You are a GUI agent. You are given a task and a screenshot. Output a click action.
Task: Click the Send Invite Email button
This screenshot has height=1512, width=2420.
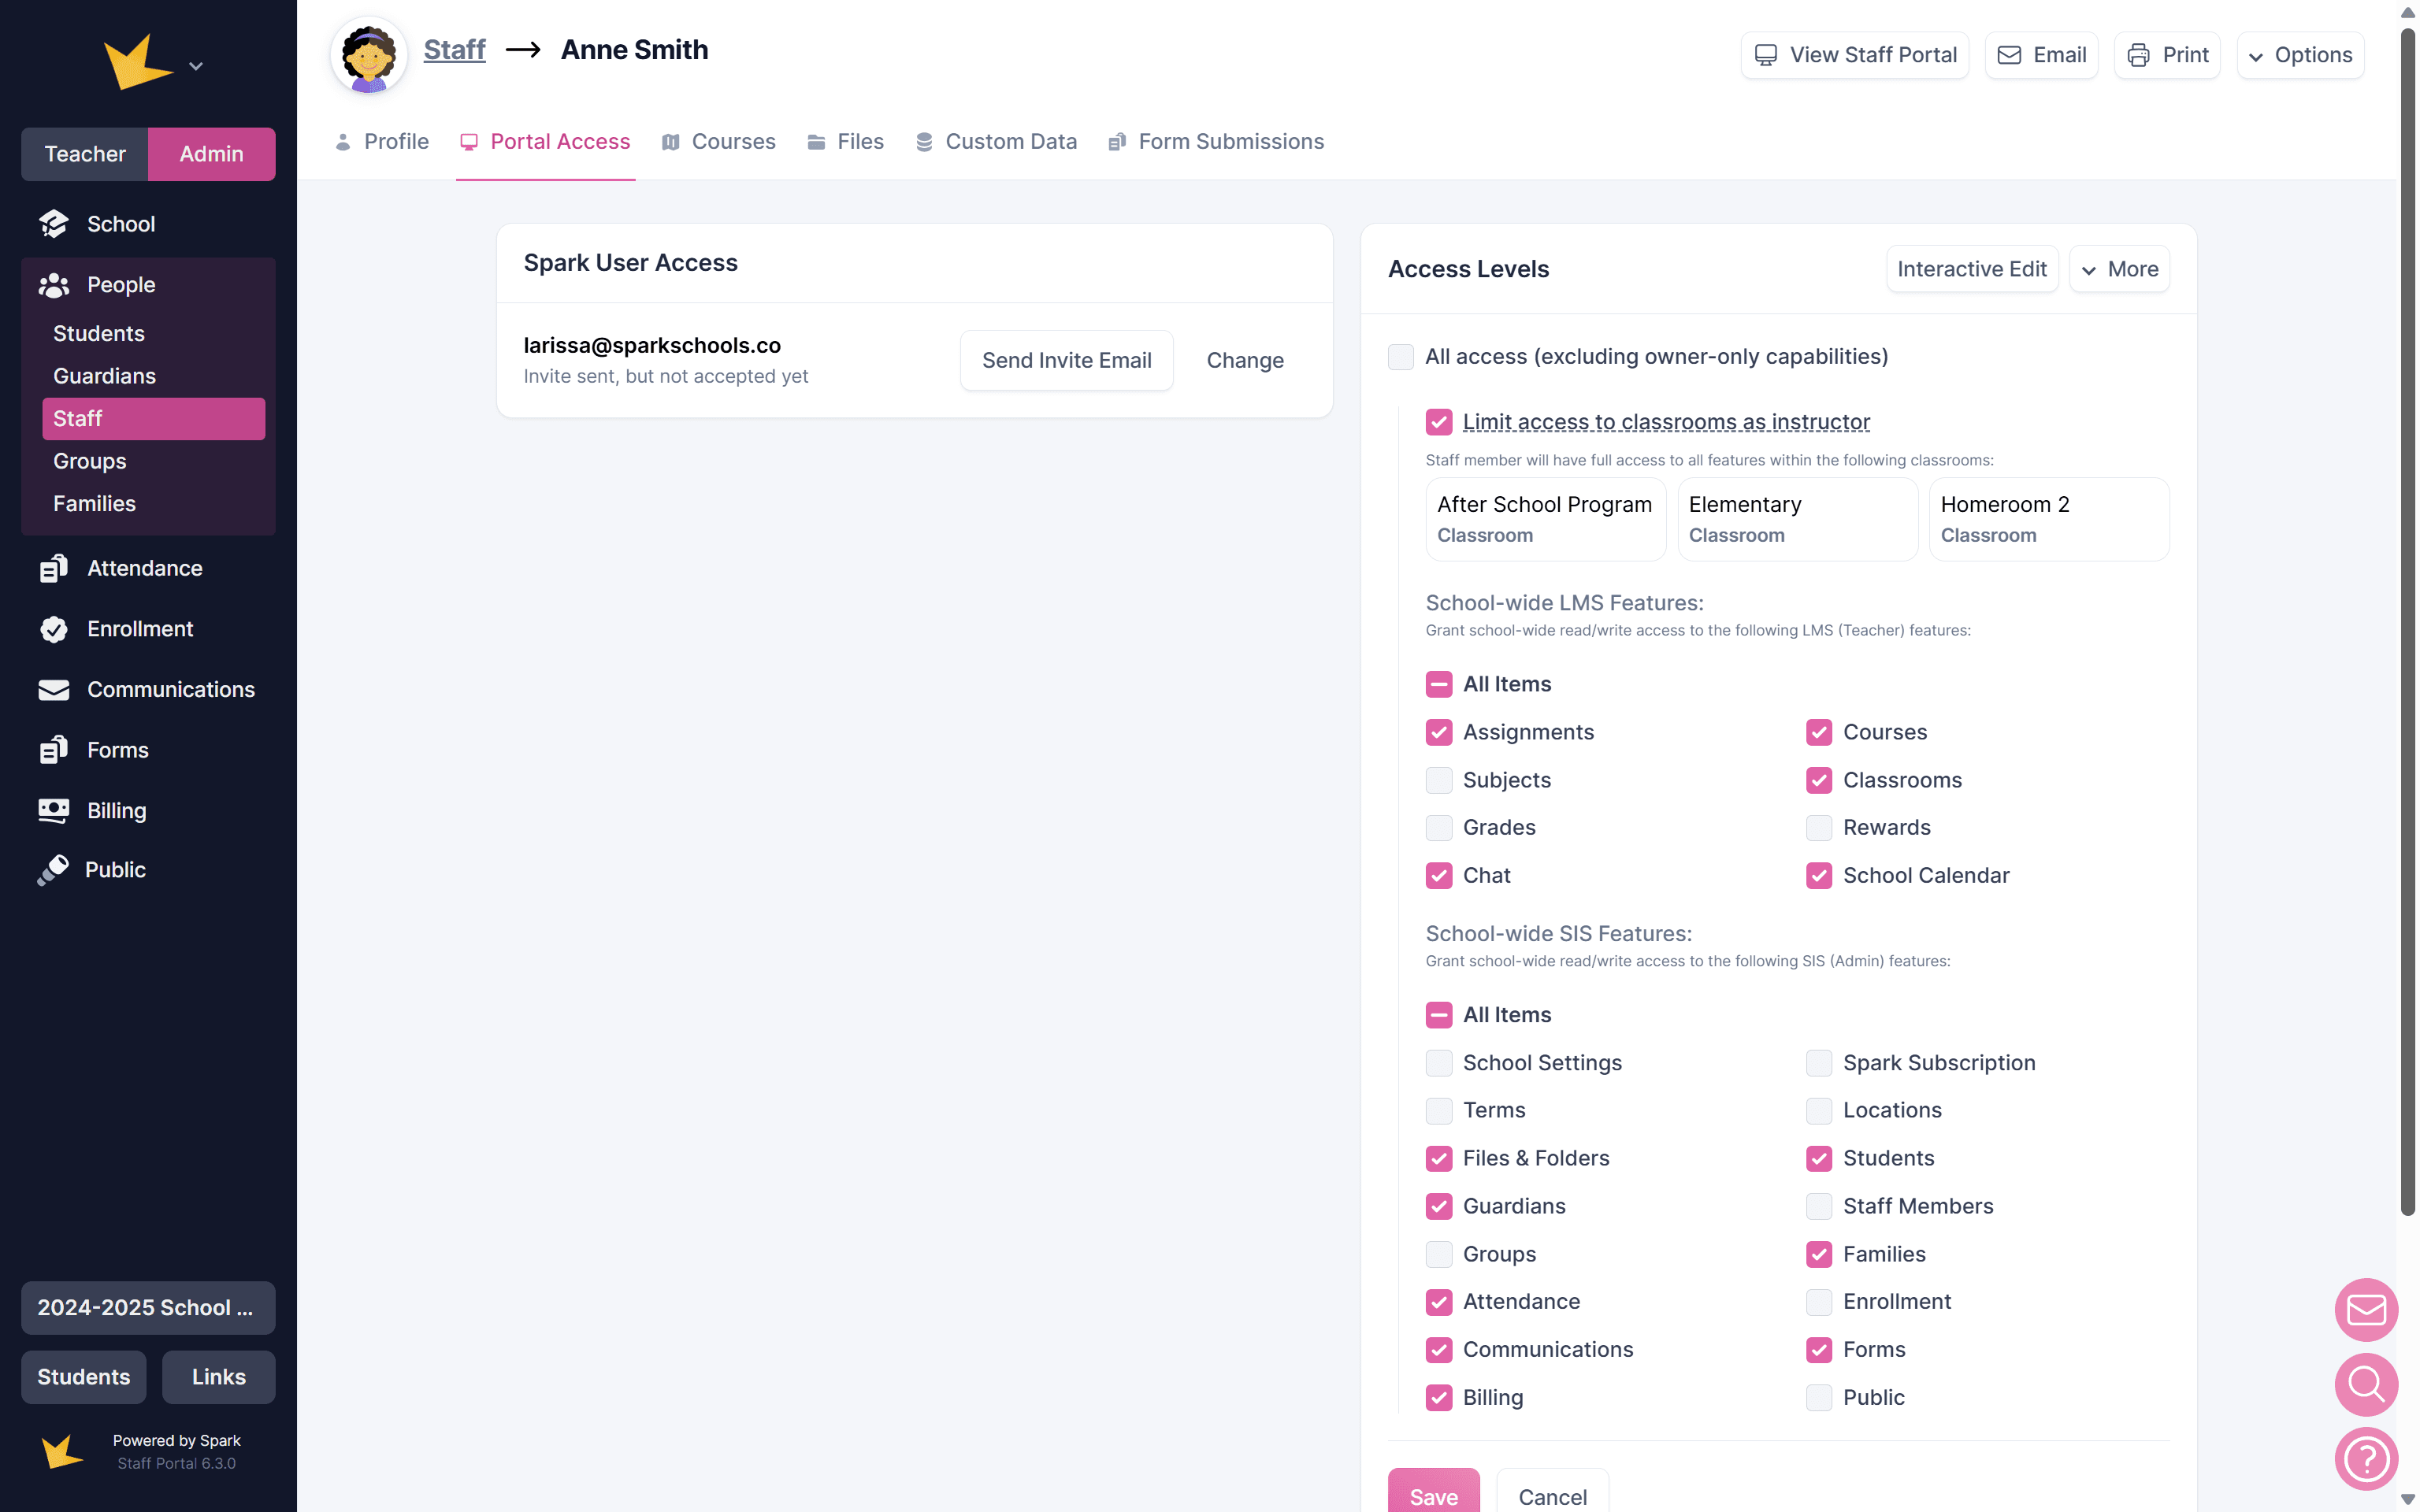pyautogui.click(x=1066, y=360)
